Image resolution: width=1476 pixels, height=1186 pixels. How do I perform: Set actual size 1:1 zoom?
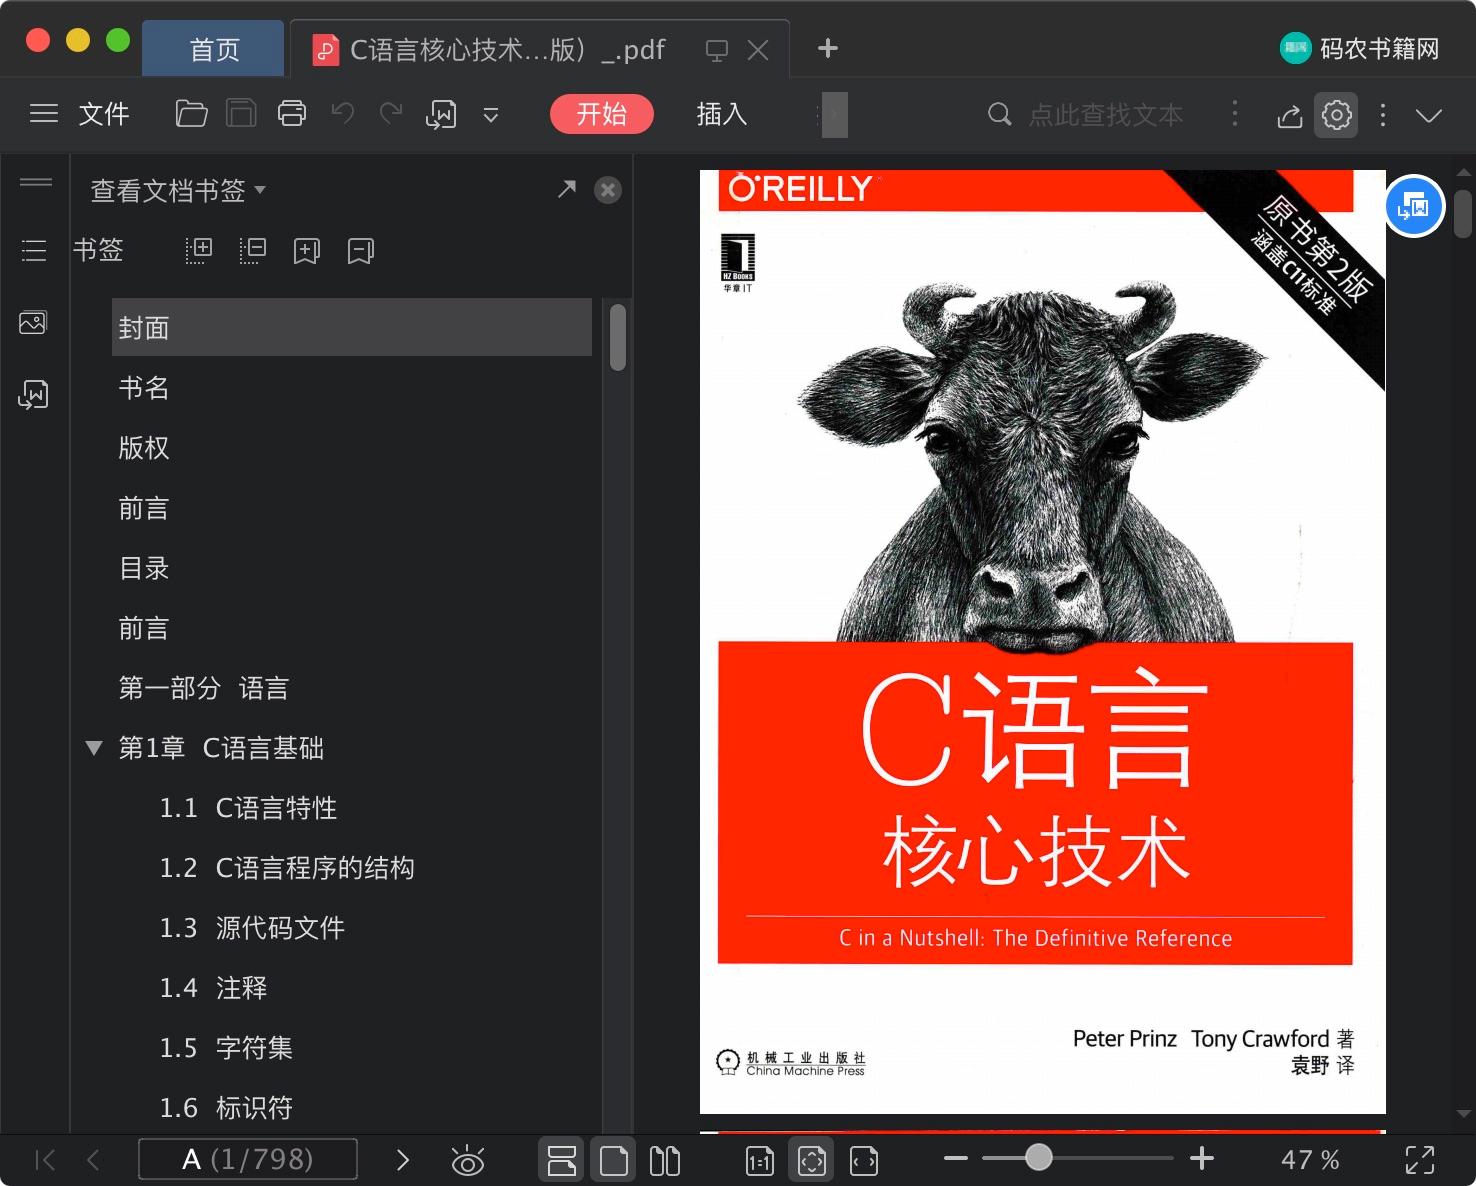[x=760, y=1160]
